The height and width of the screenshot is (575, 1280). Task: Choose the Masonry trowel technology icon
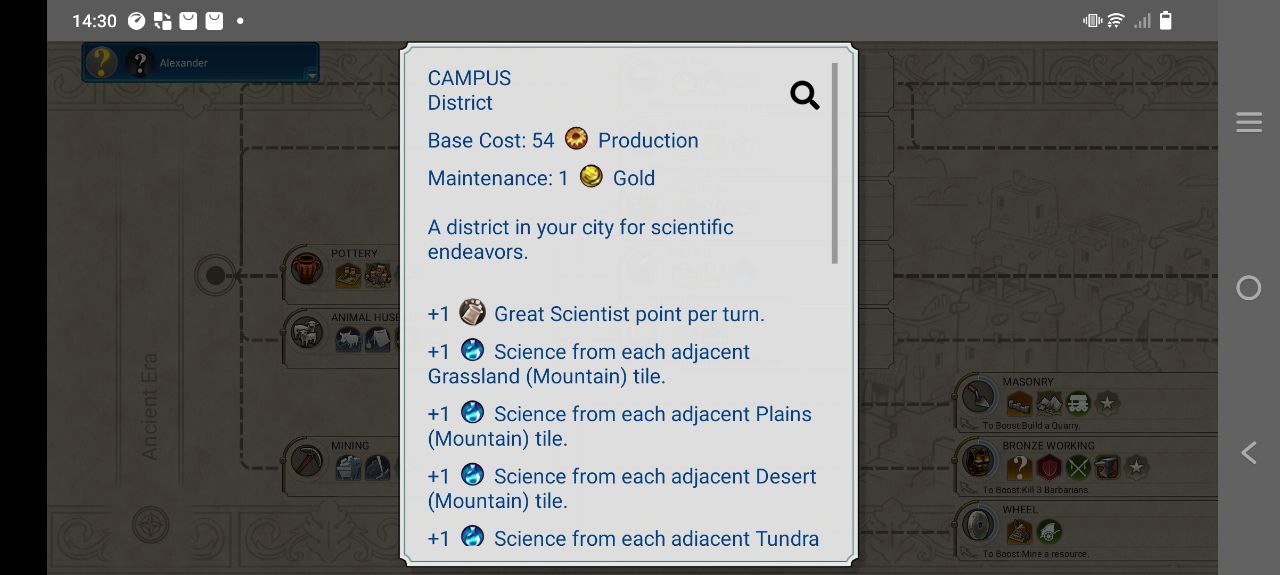979,397
